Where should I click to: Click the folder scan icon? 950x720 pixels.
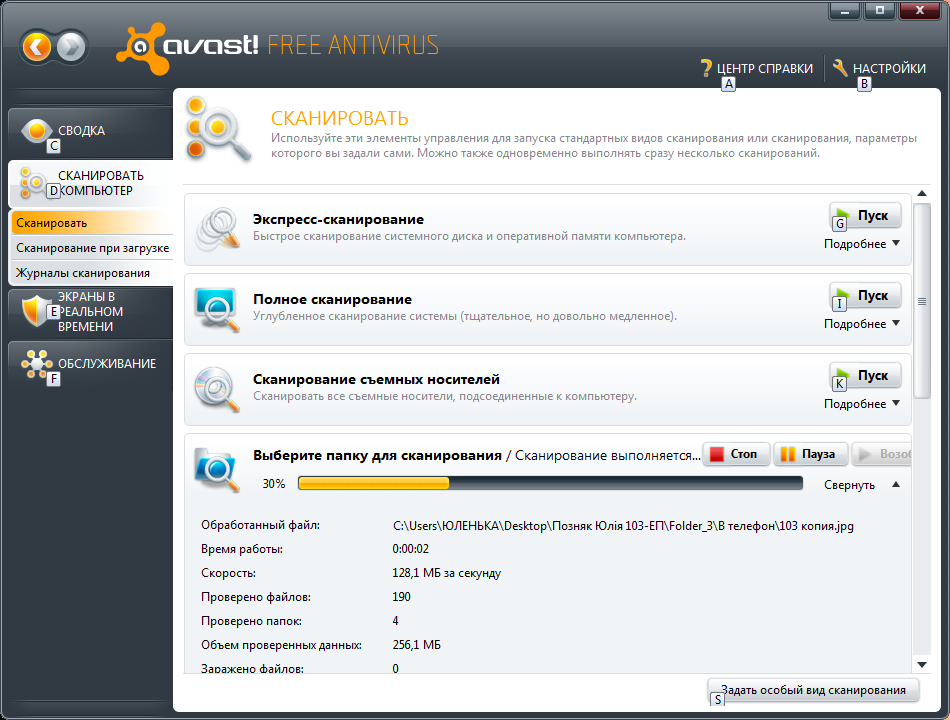tap(216, 470)
